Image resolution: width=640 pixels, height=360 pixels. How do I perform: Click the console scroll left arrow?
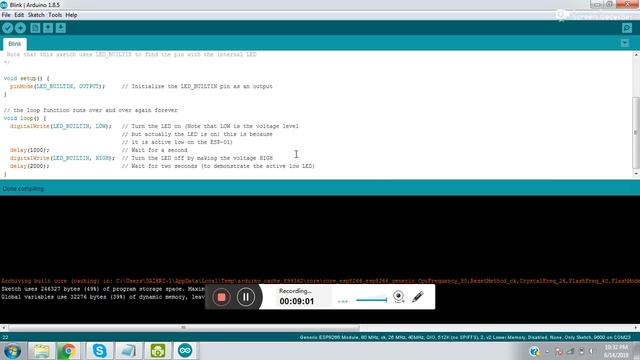pos(3,327)
